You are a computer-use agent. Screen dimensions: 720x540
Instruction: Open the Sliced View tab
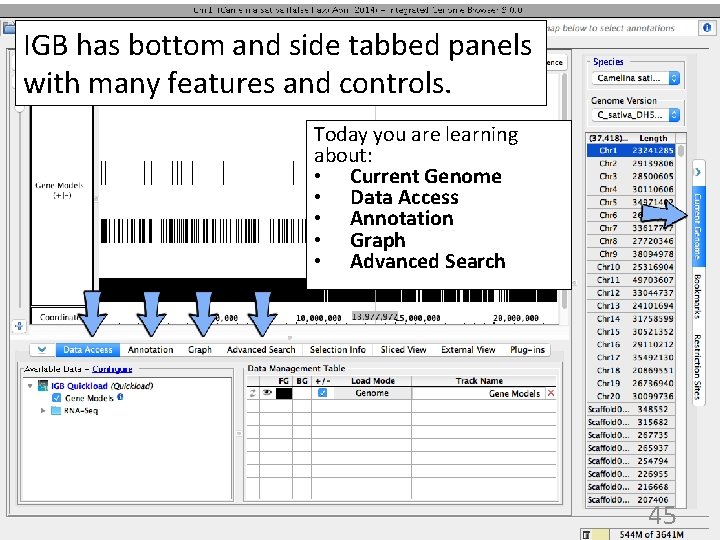click(x=403, y=350)
